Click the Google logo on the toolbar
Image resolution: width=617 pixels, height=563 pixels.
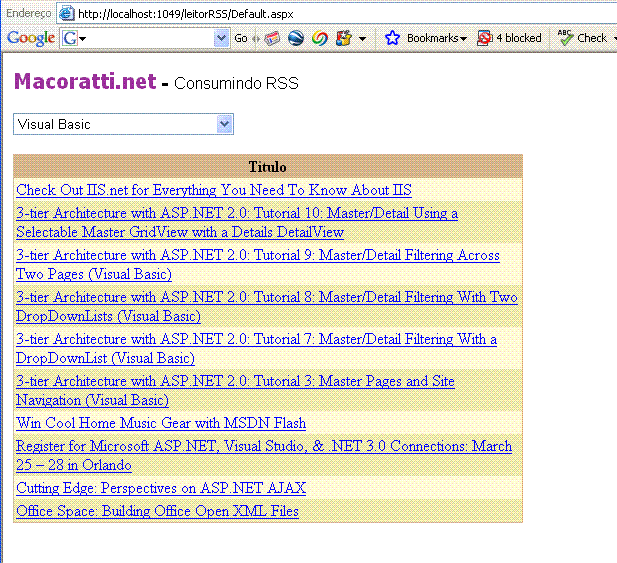[31, 38]
